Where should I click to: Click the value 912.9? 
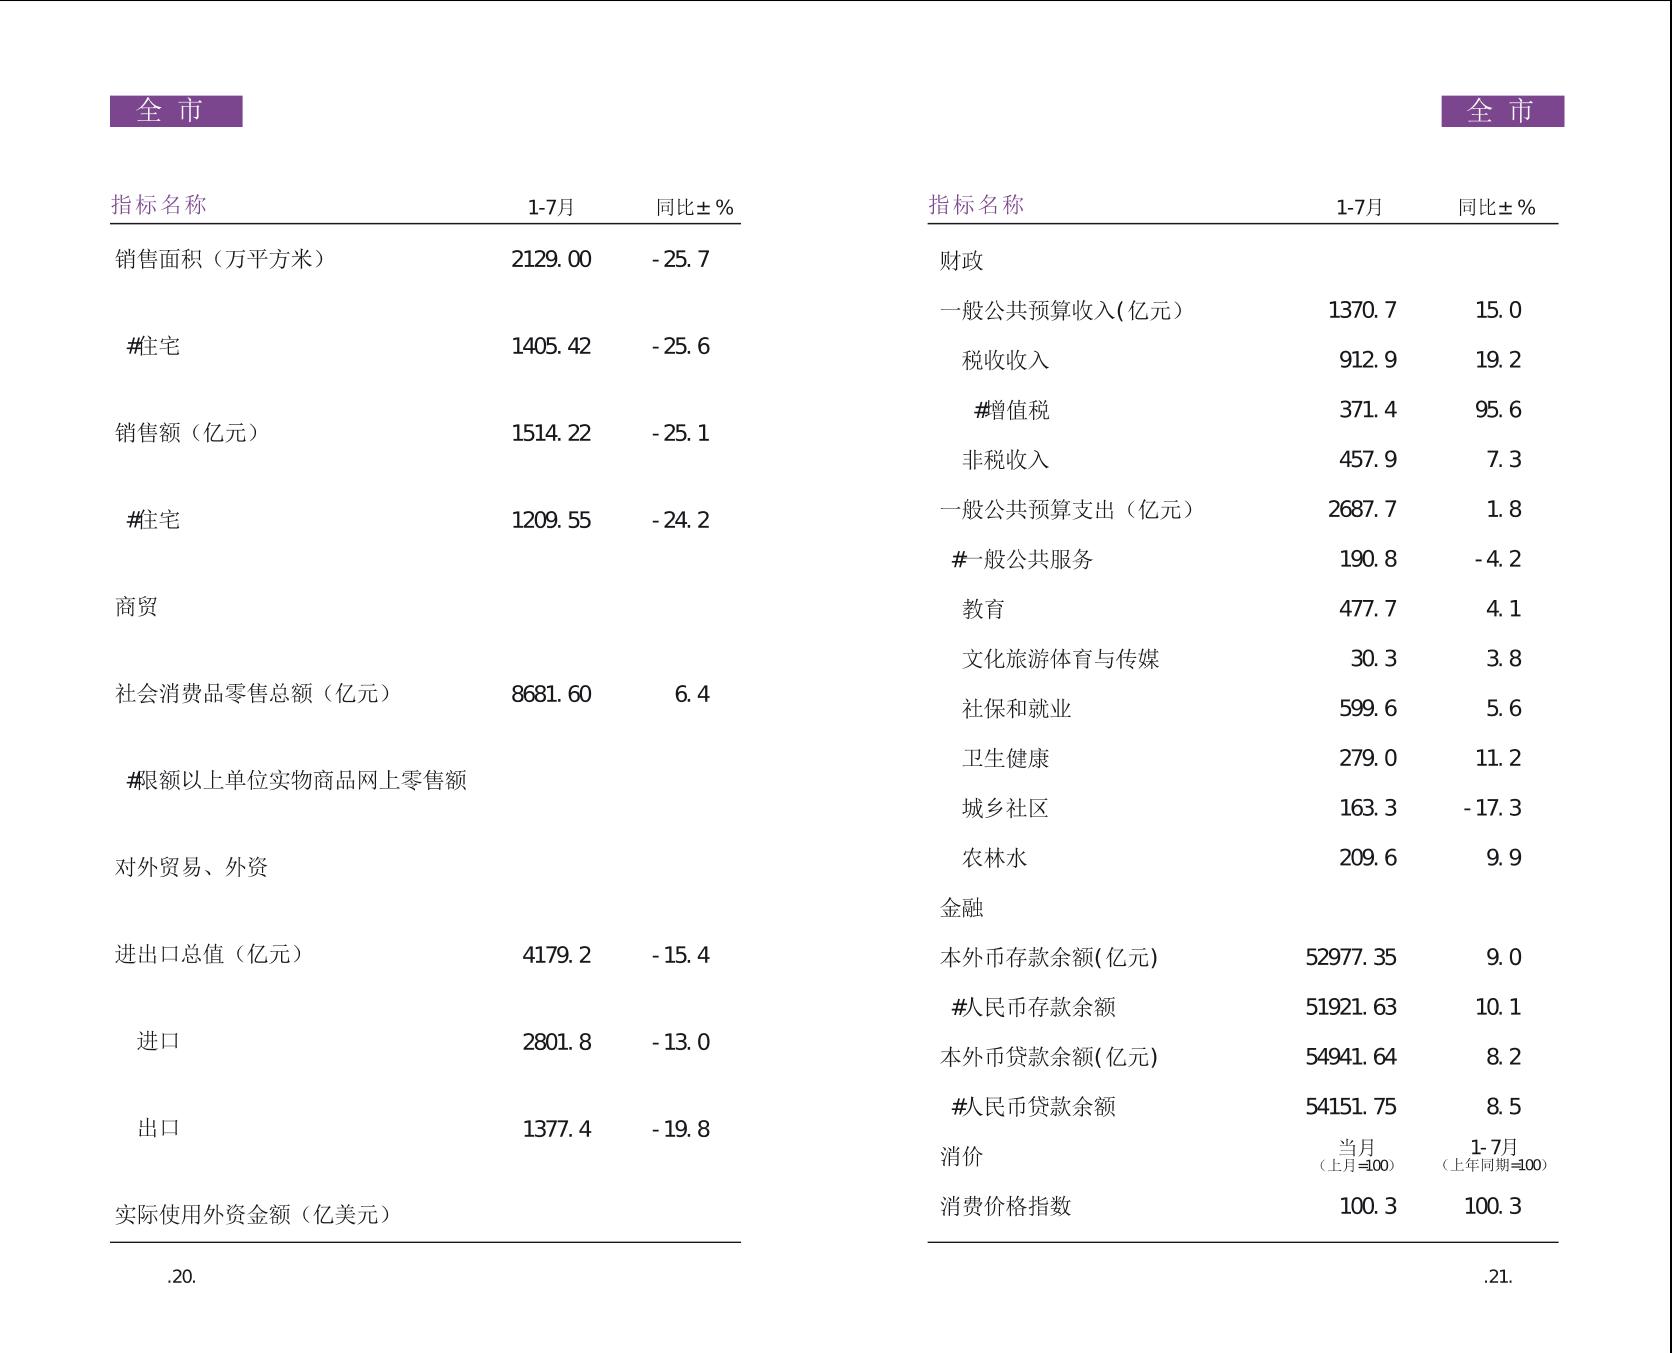click(1368, 361)
